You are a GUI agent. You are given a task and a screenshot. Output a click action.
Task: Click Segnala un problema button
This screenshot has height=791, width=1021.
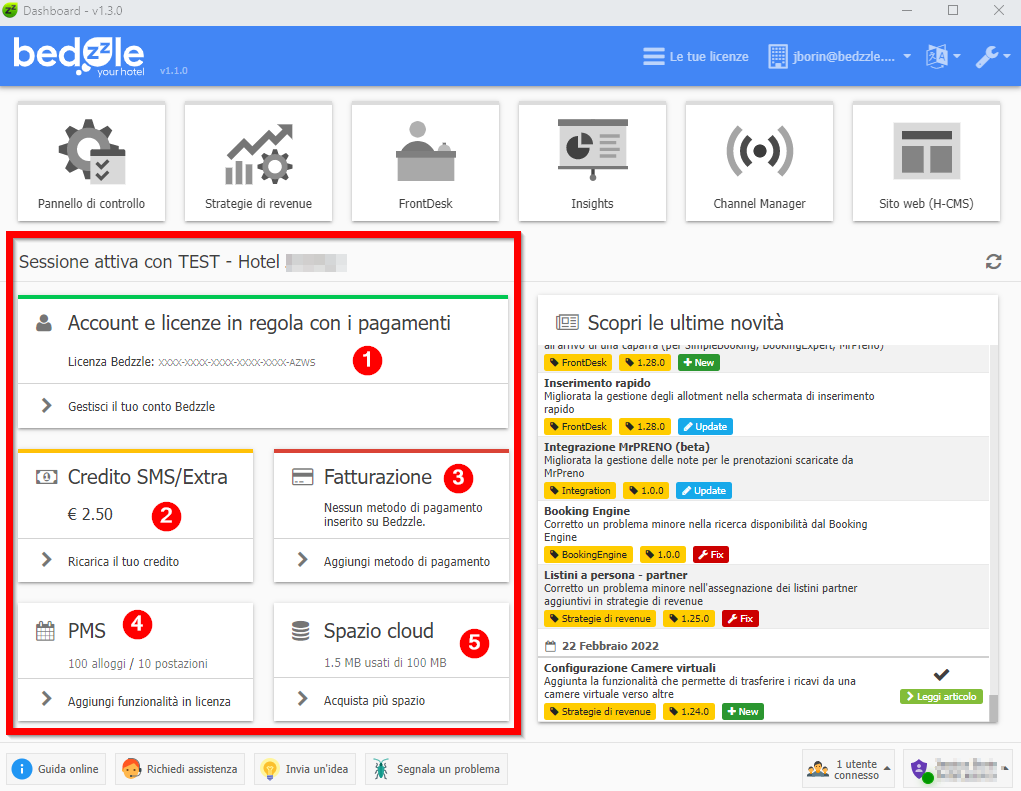tap(437, 769)
